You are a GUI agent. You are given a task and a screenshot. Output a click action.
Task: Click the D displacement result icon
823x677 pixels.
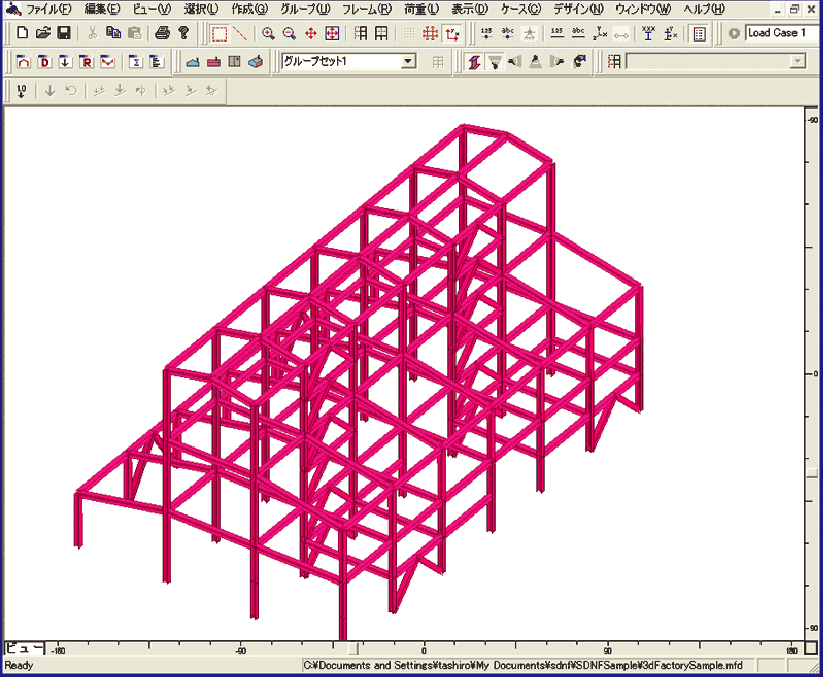point(45,62)
